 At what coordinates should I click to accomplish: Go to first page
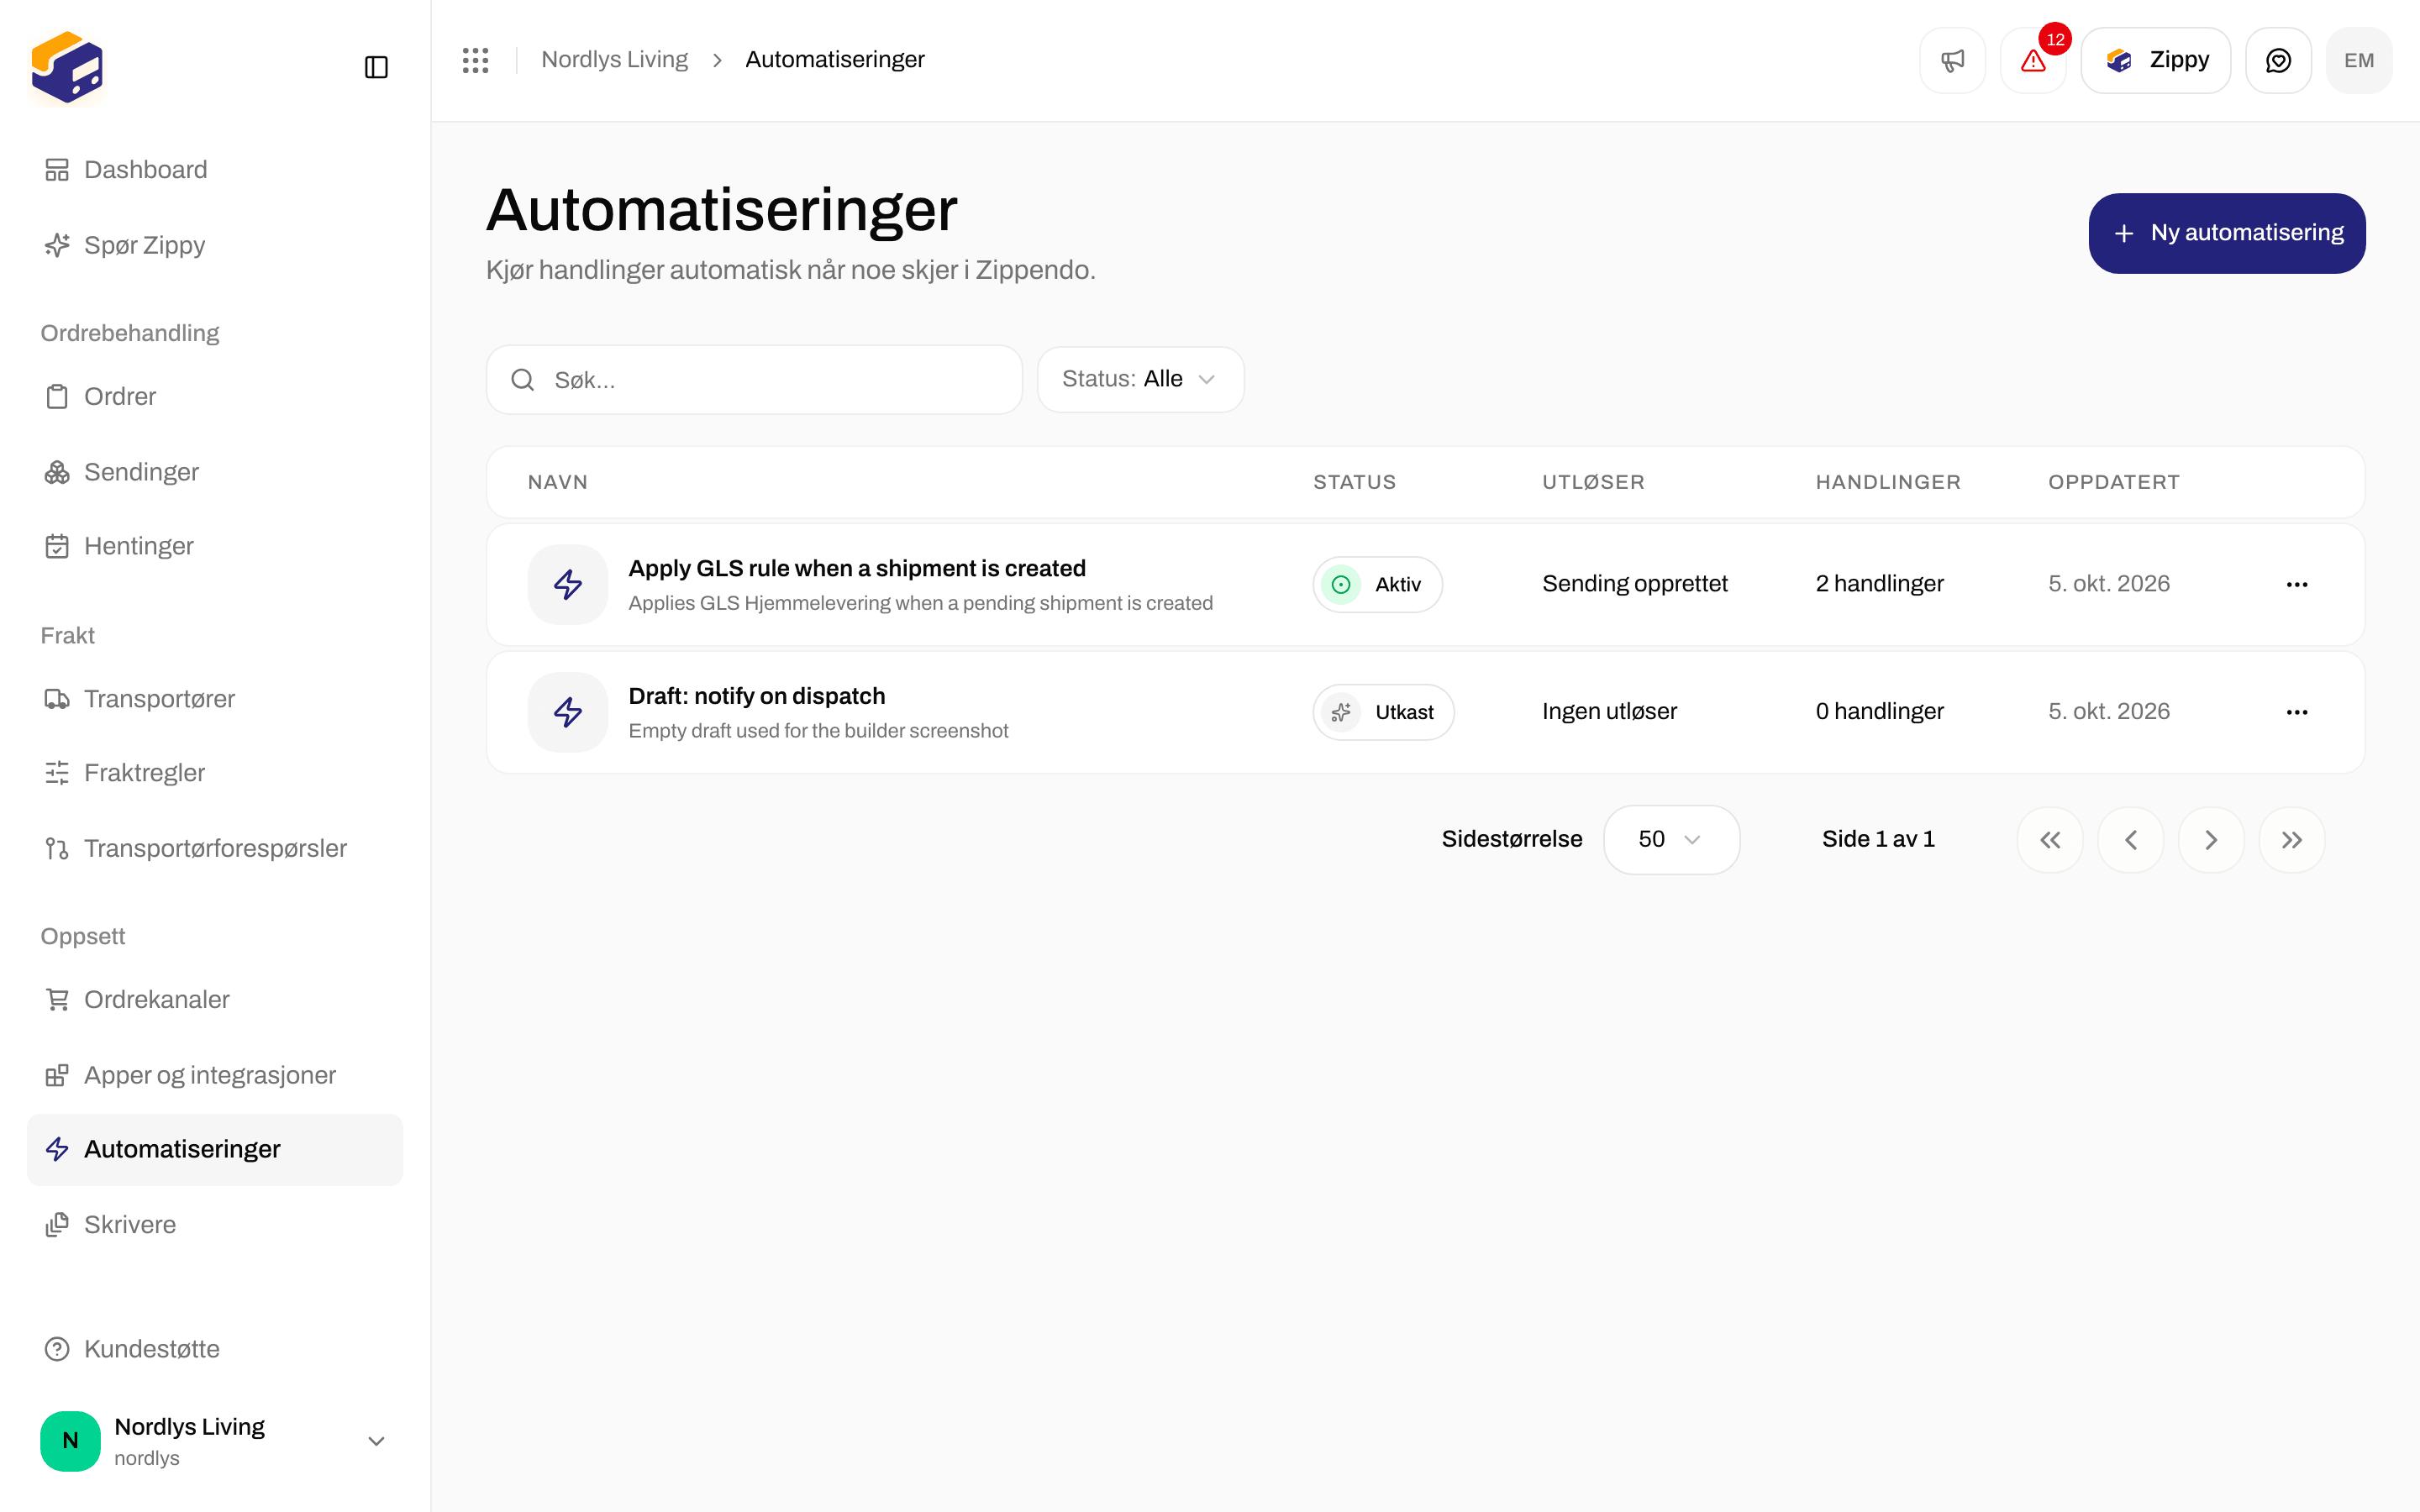coord(2050,840)
